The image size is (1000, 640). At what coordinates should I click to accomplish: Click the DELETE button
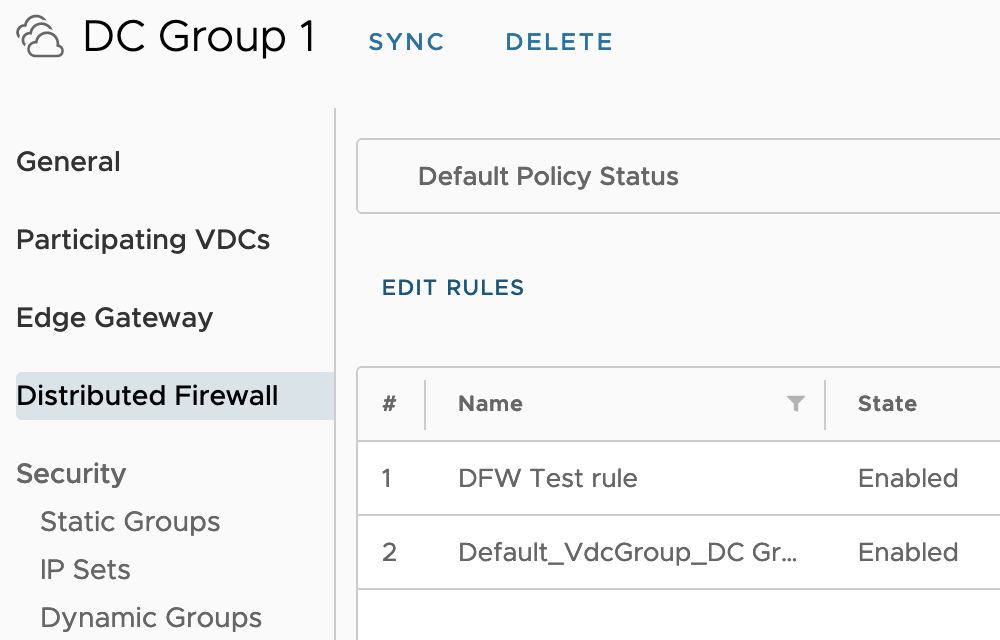click(559, 42)
